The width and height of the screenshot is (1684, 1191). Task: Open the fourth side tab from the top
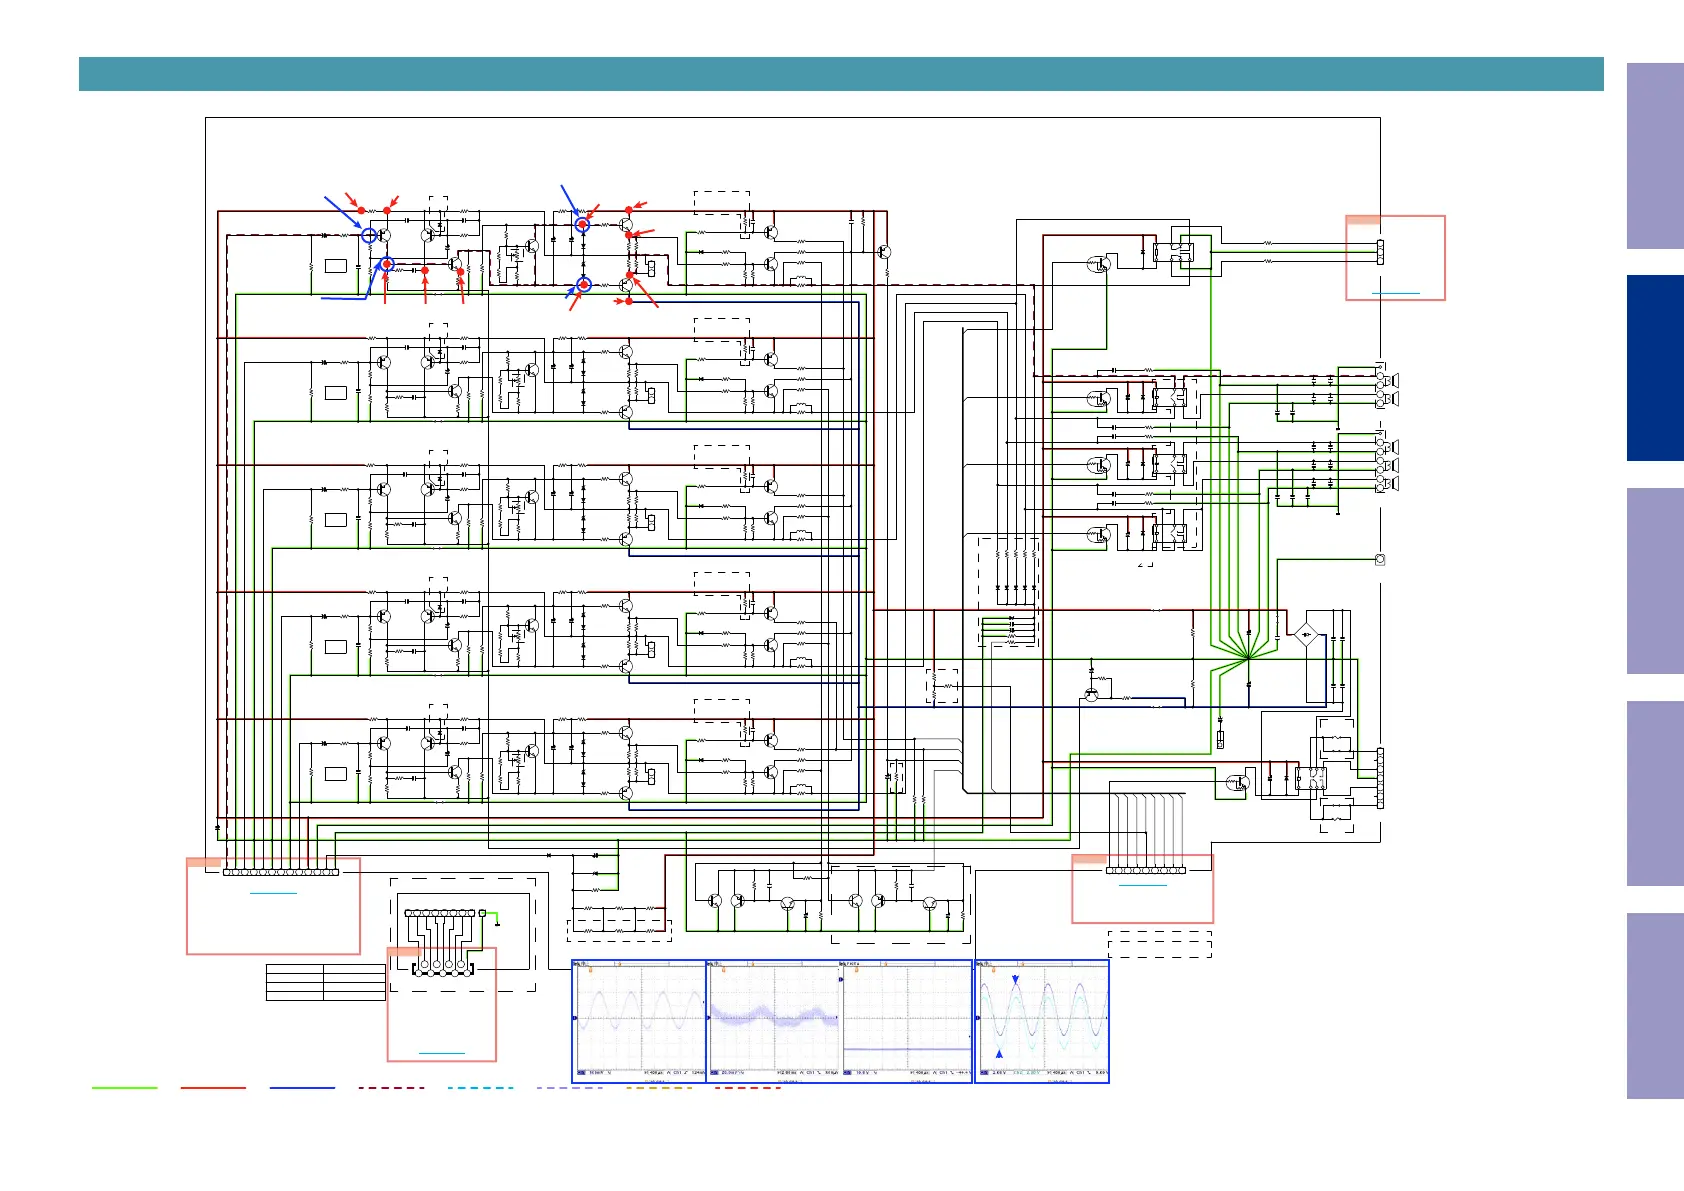(1655, 793)
